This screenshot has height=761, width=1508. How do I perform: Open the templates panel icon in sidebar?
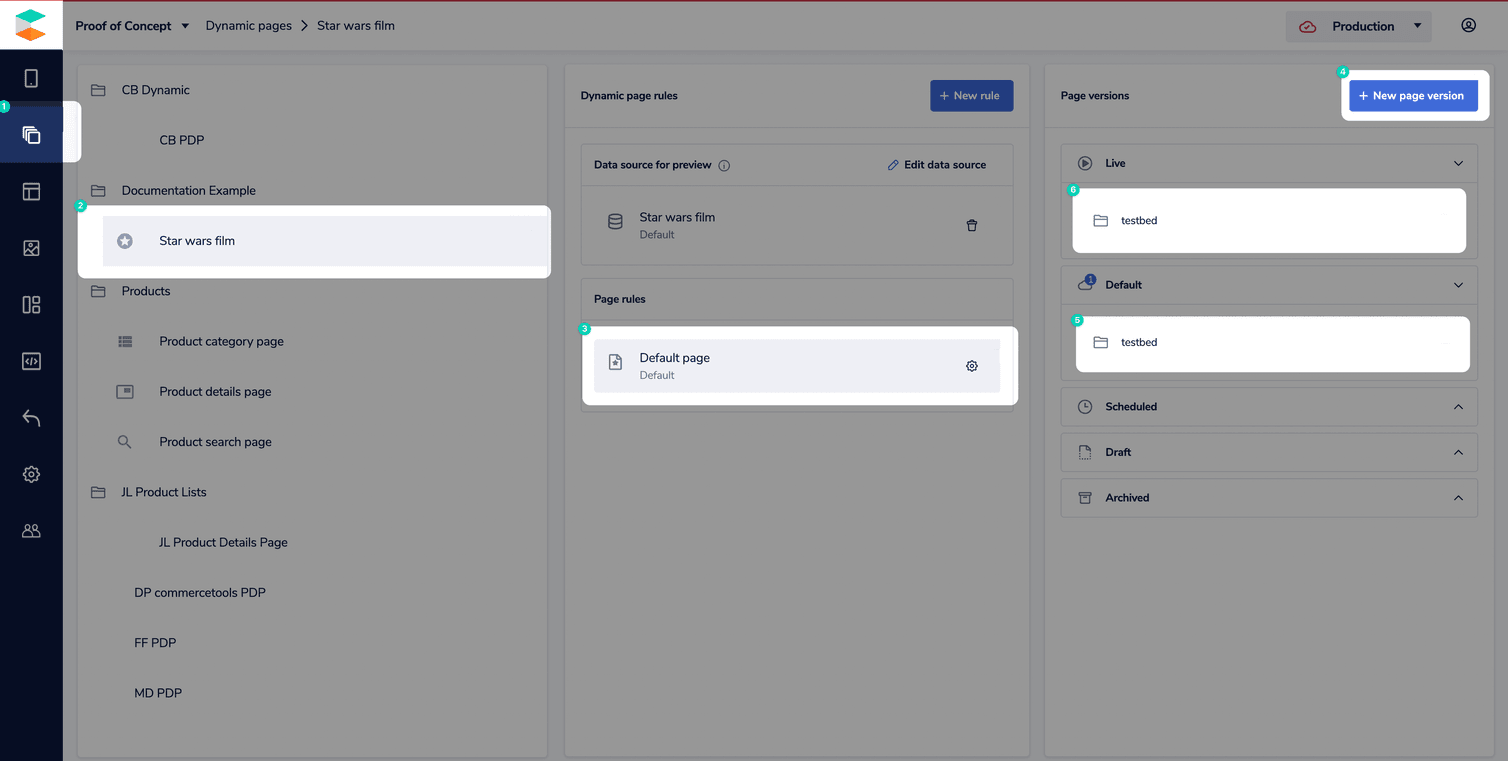tap(31, 190)
